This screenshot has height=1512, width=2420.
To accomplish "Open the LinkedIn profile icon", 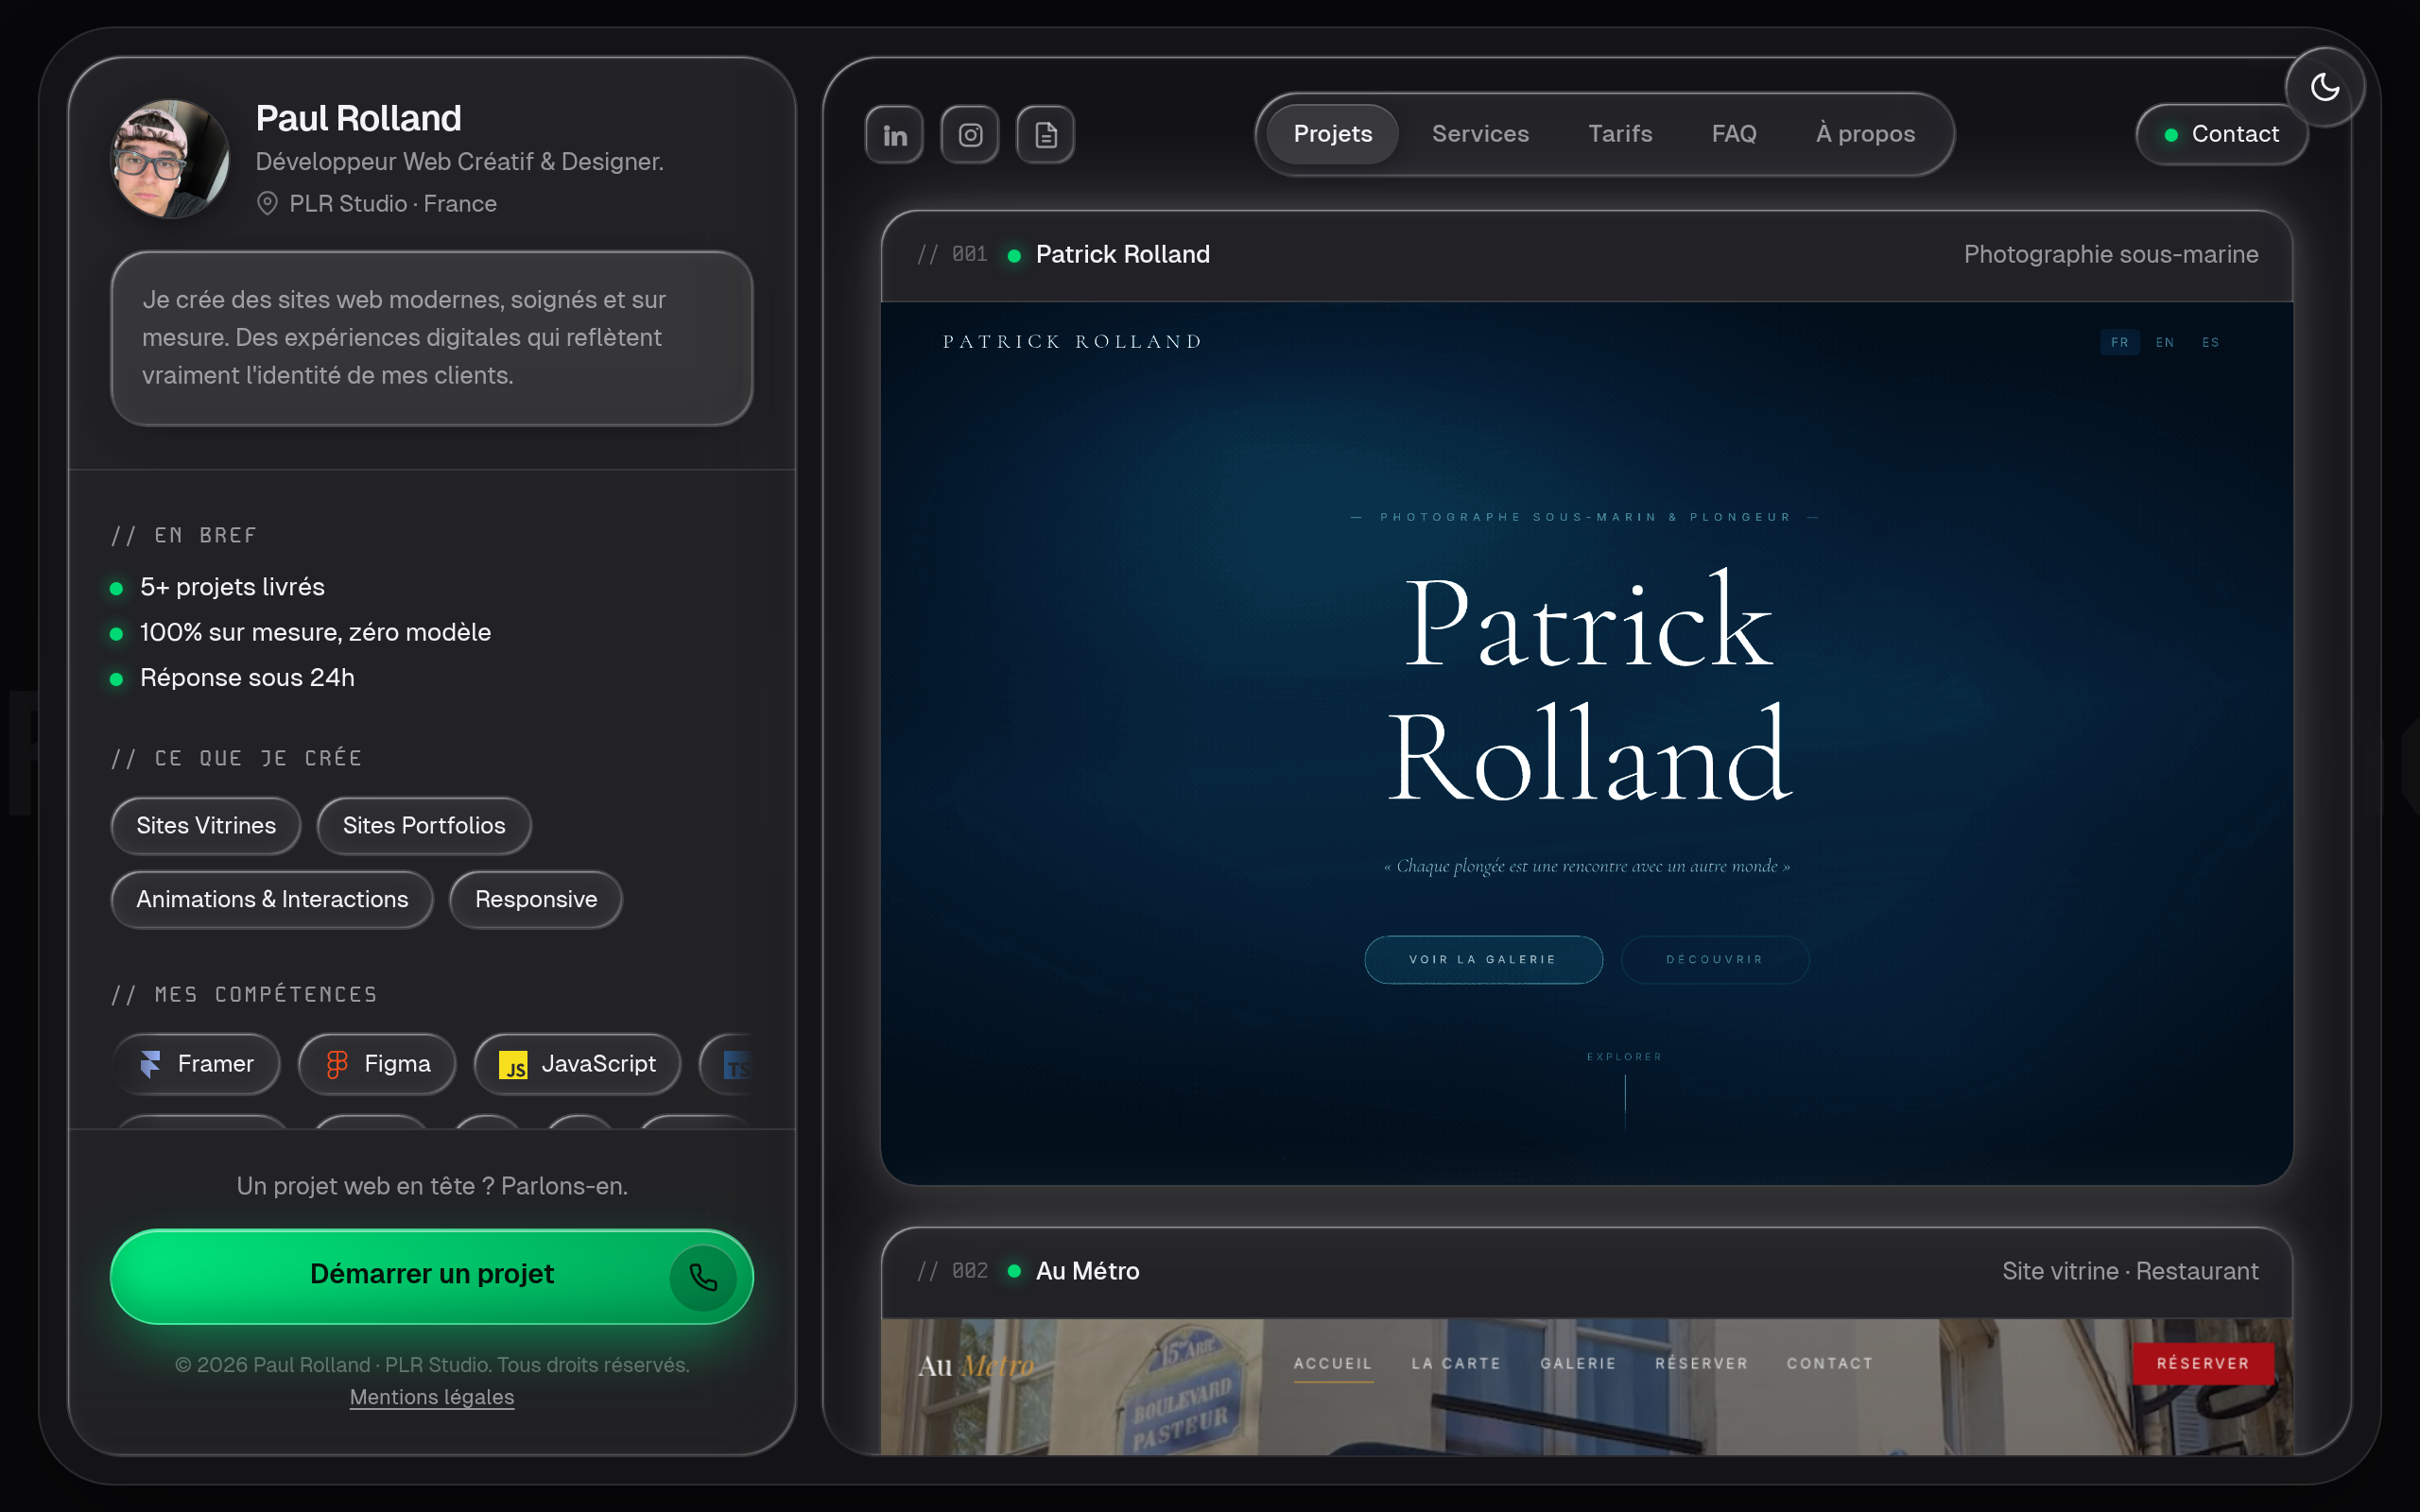I will tap(894, 134).
